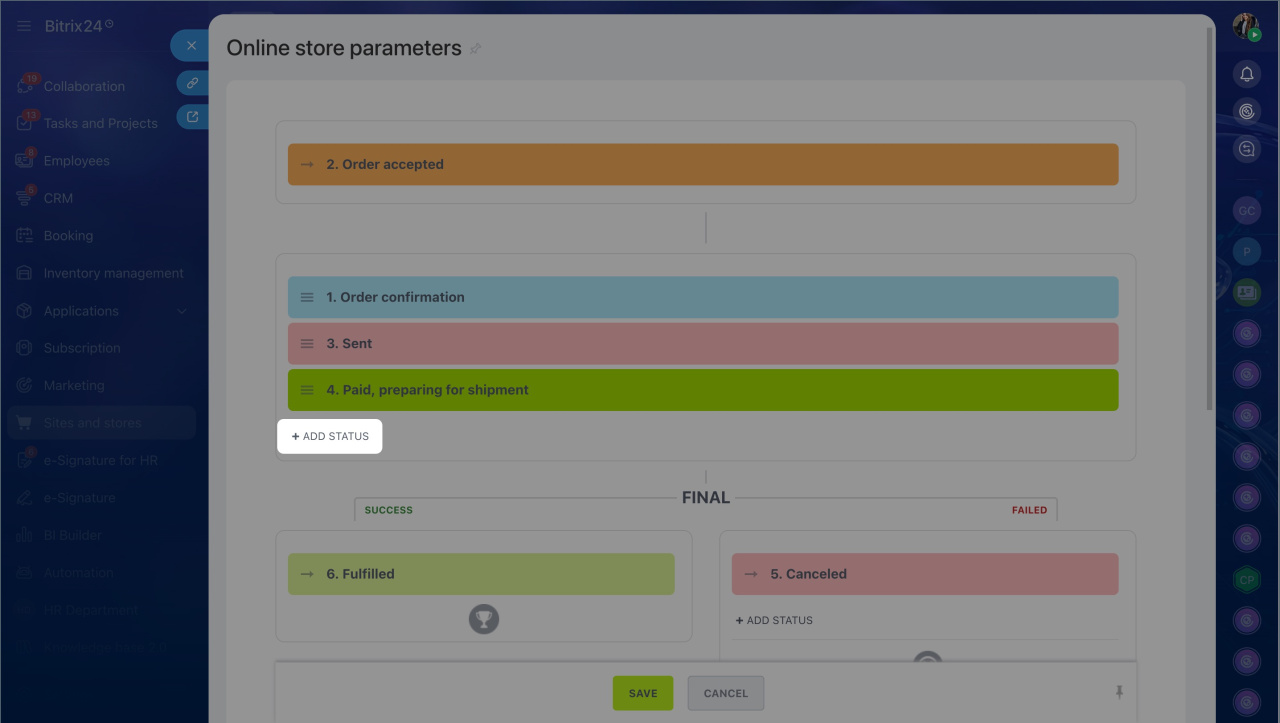1280x723 pixels.
Task: Click the hamburger menu icon beside Bitrix24
Action: (24, 26)
